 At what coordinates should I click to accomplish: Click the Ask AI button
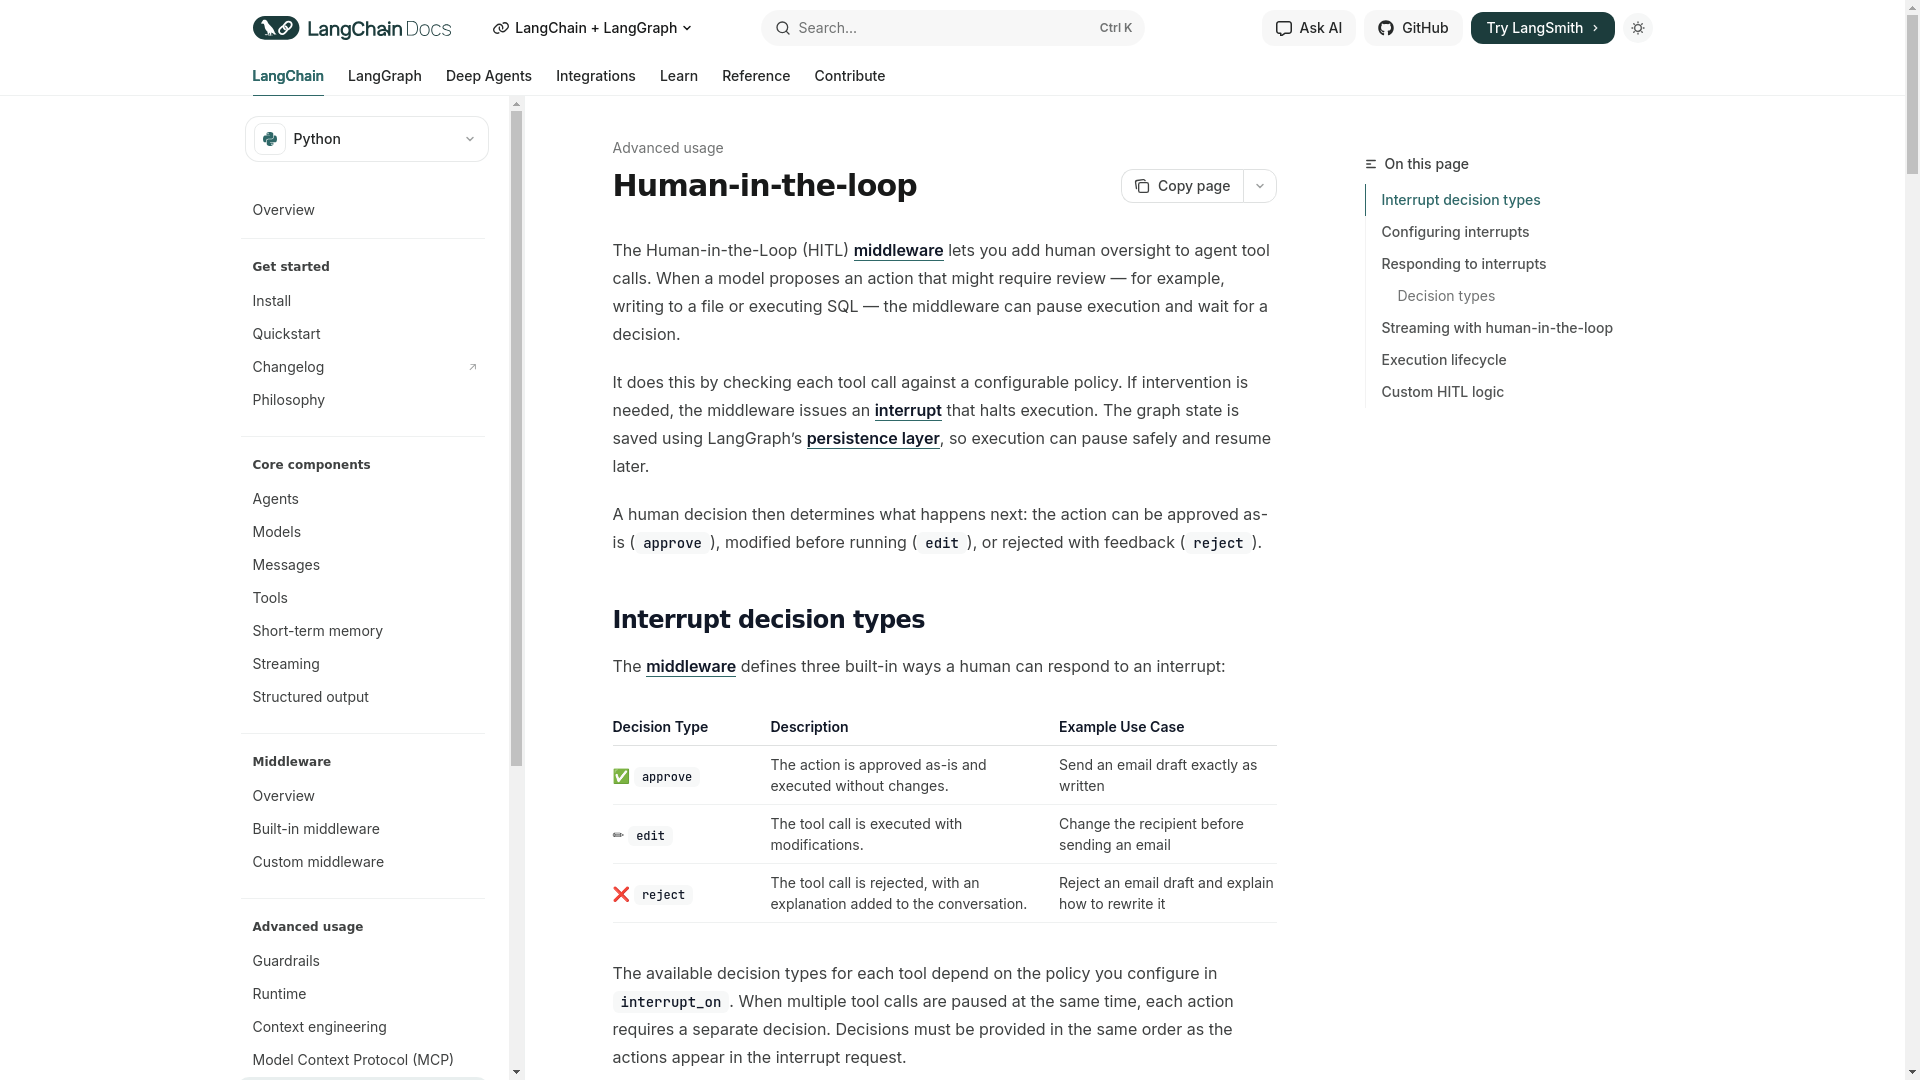pyautogui.click(x=1309, y=28)
